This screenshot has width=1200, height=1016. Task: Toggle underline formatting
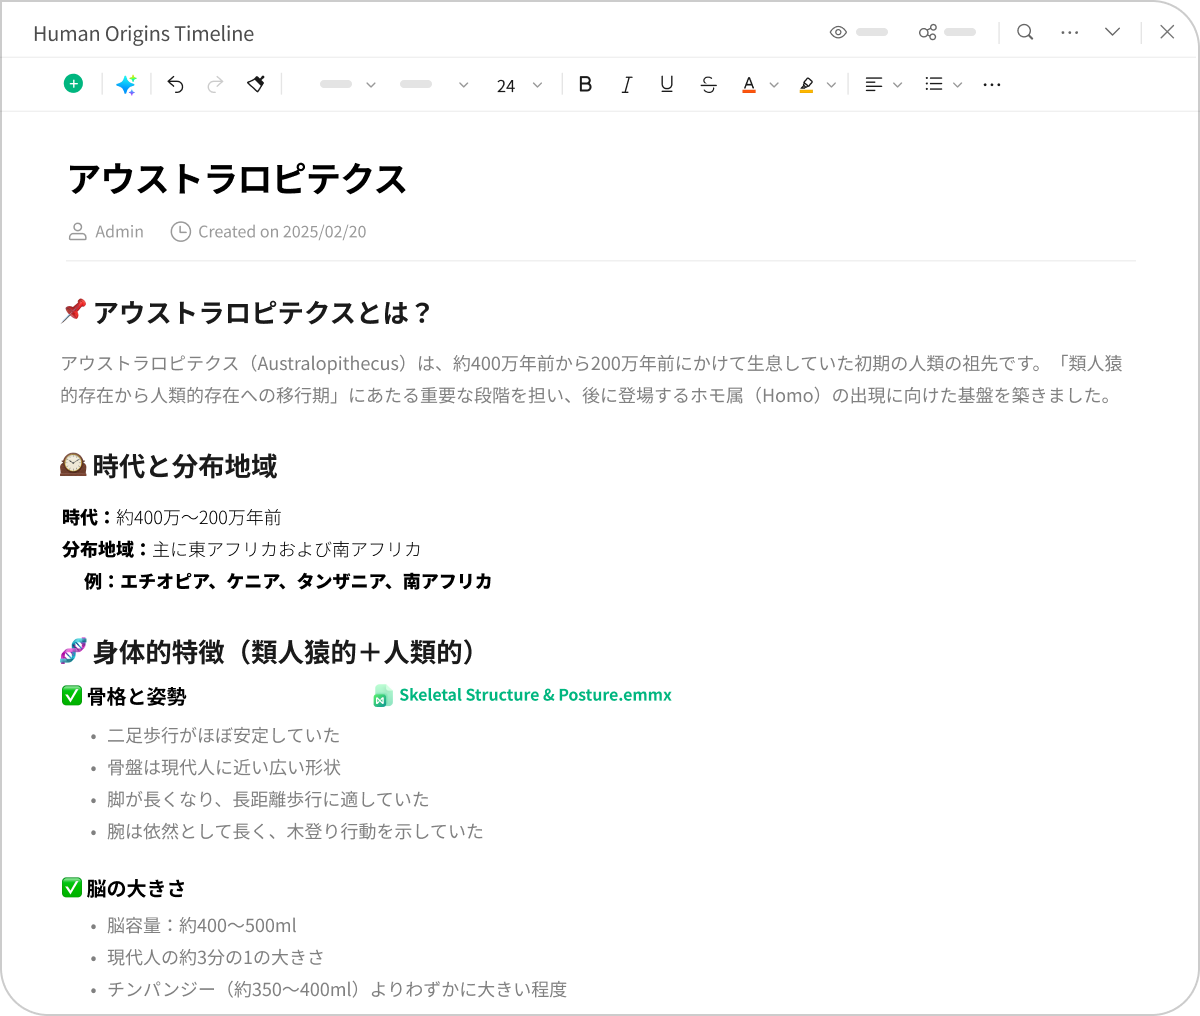(x=667, y=85)
